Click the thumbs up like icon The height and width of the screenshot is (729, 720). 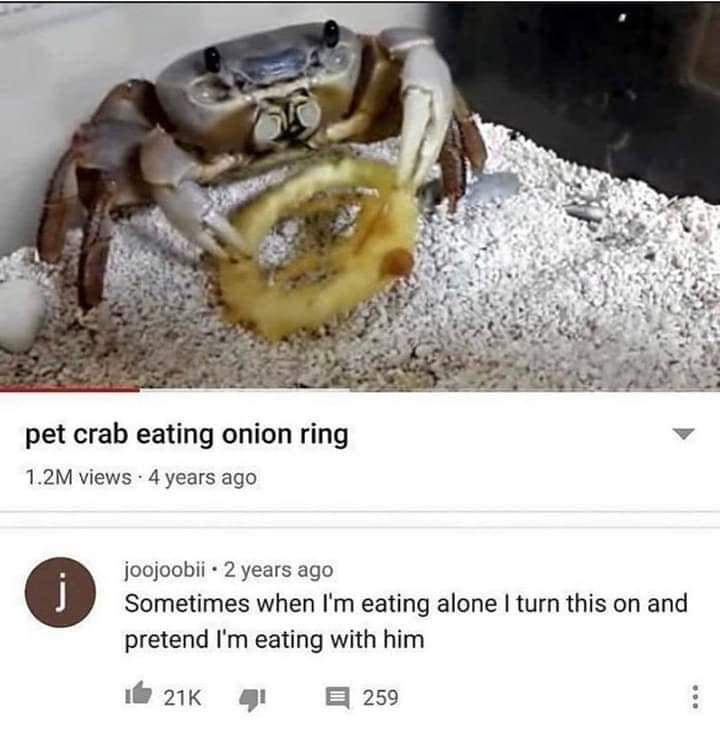139,694
